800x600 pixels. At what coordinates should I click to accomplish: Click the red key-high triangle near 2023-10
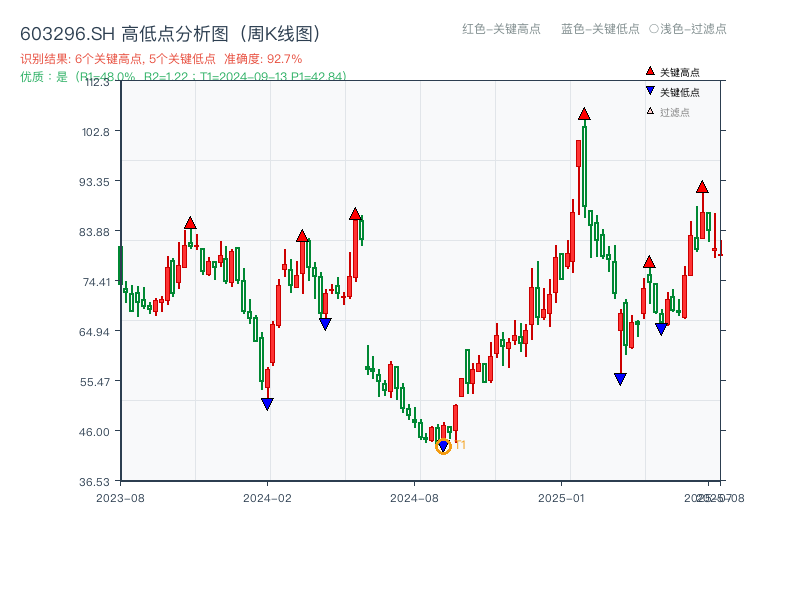point(190,224)
